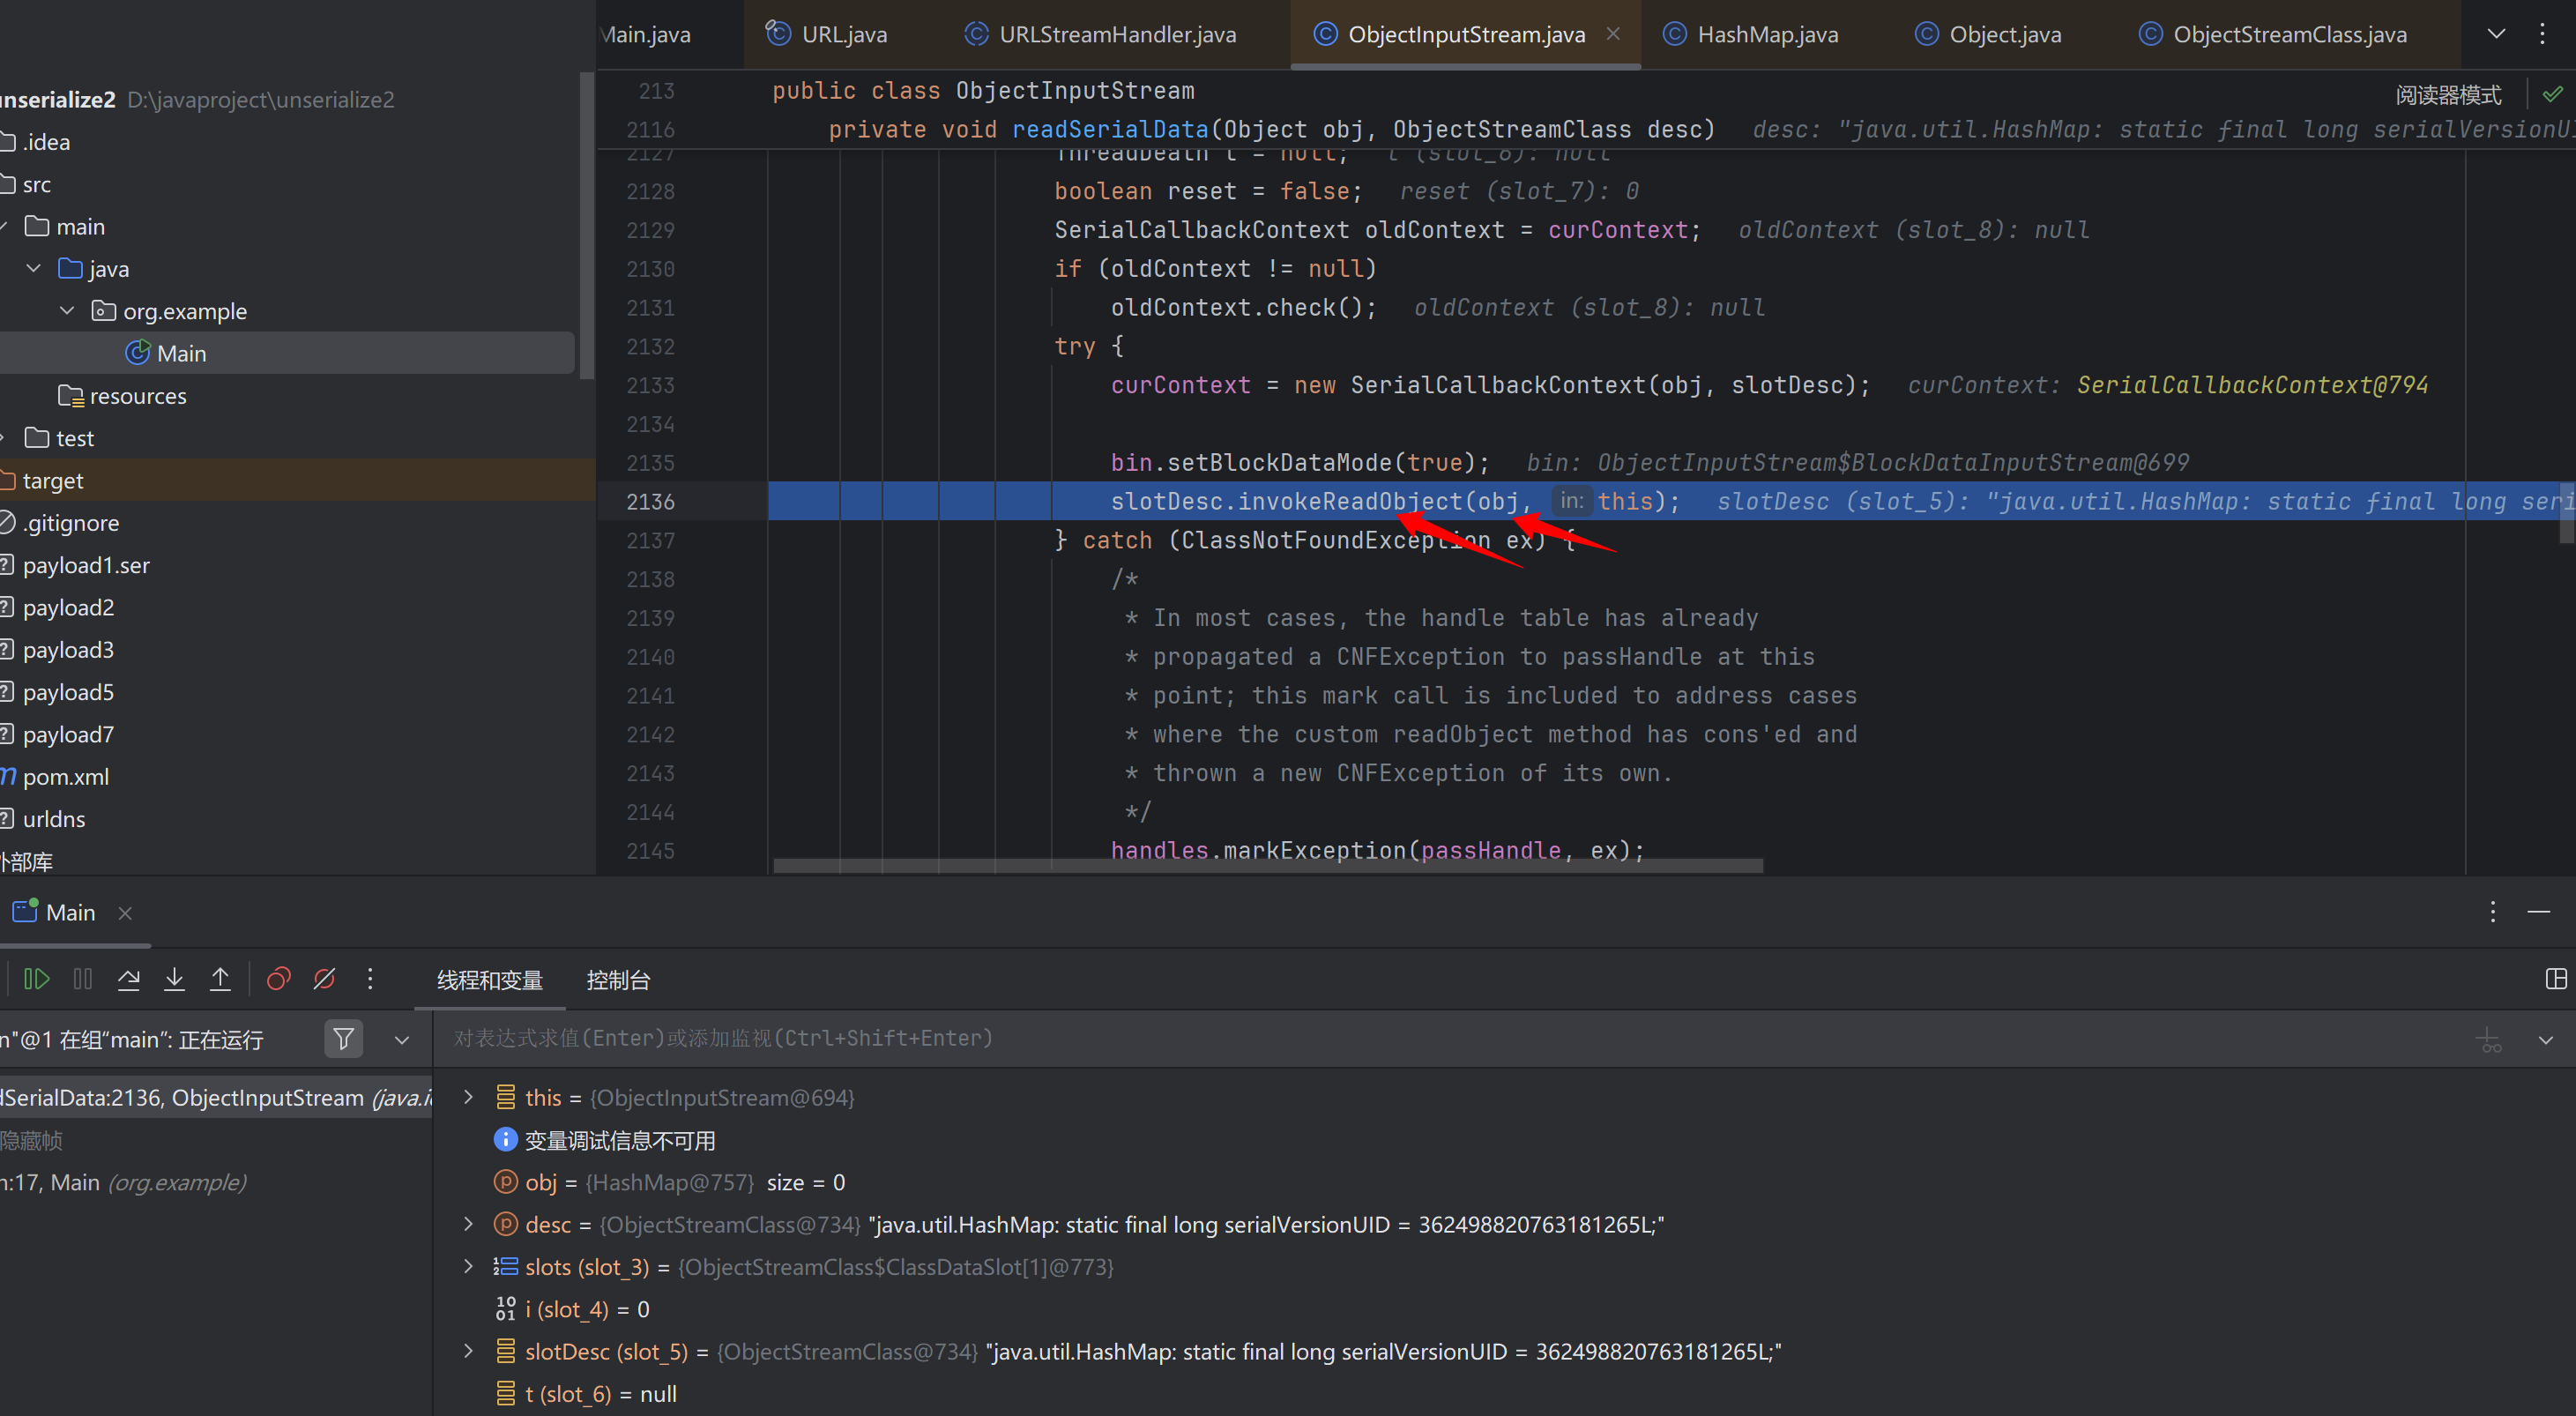The image size is (2576, 1416).
Task: Select the pom.xml file in project tree
Action: [66, 777]
